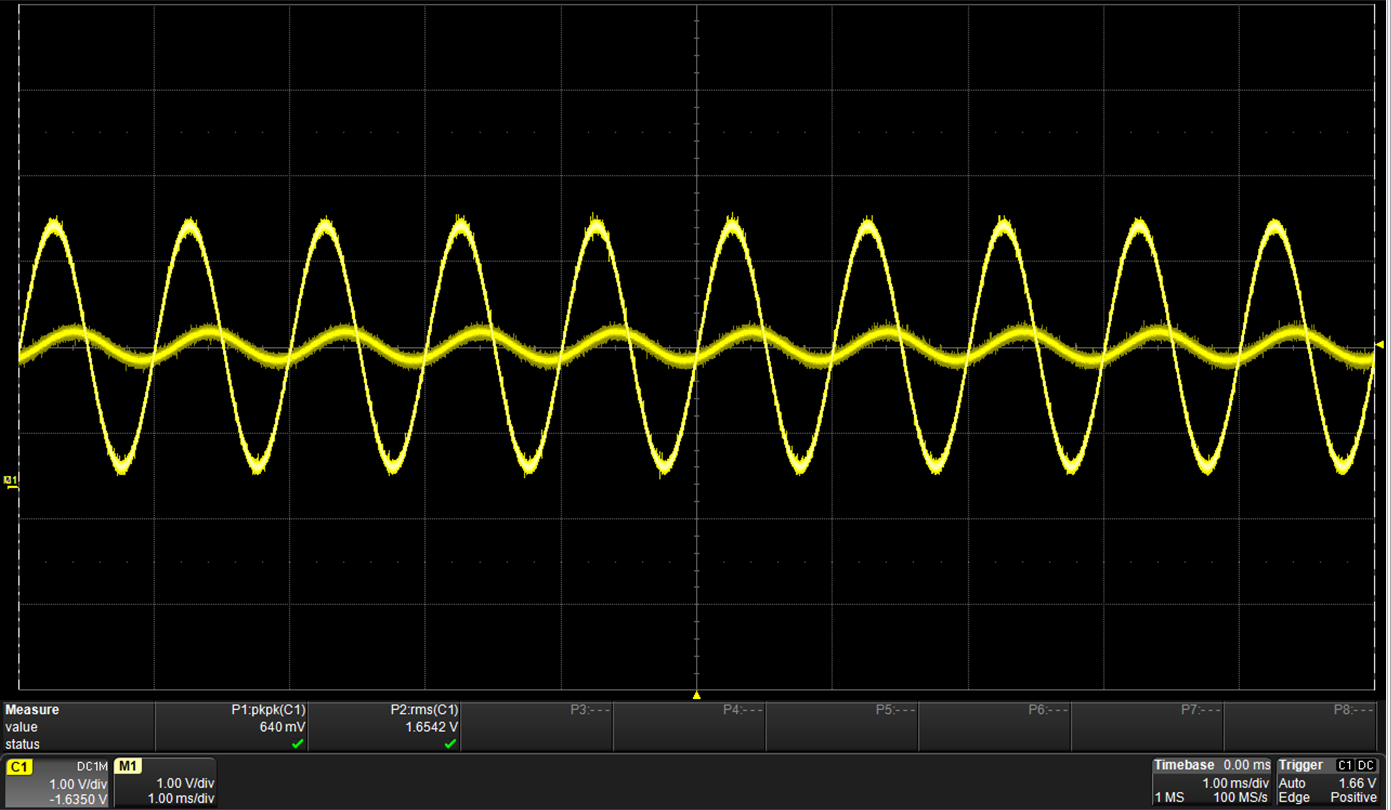Select the empty P4 measurement slot
This screenshot has width=1391, height=810.
743,710
